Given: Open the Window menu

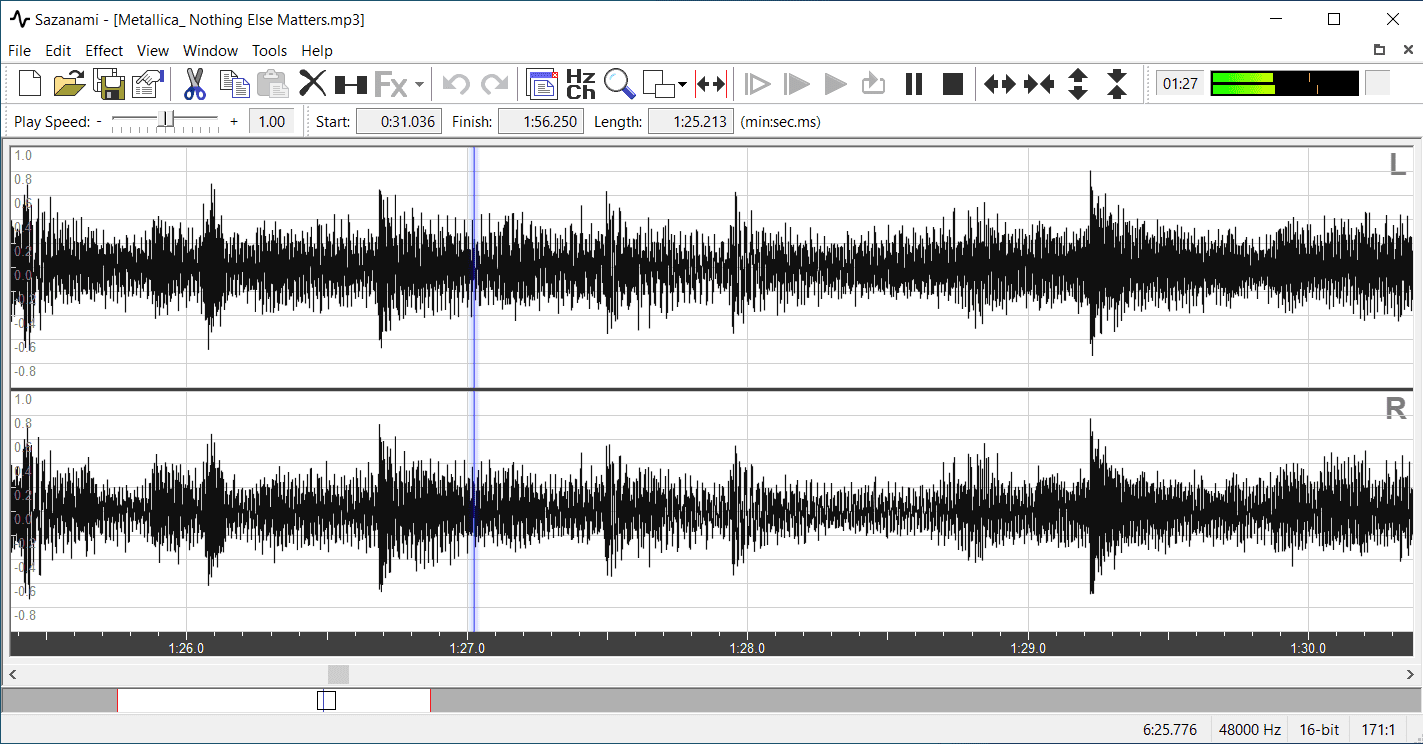Looking at the screenshot, I should tap(211, 51).
